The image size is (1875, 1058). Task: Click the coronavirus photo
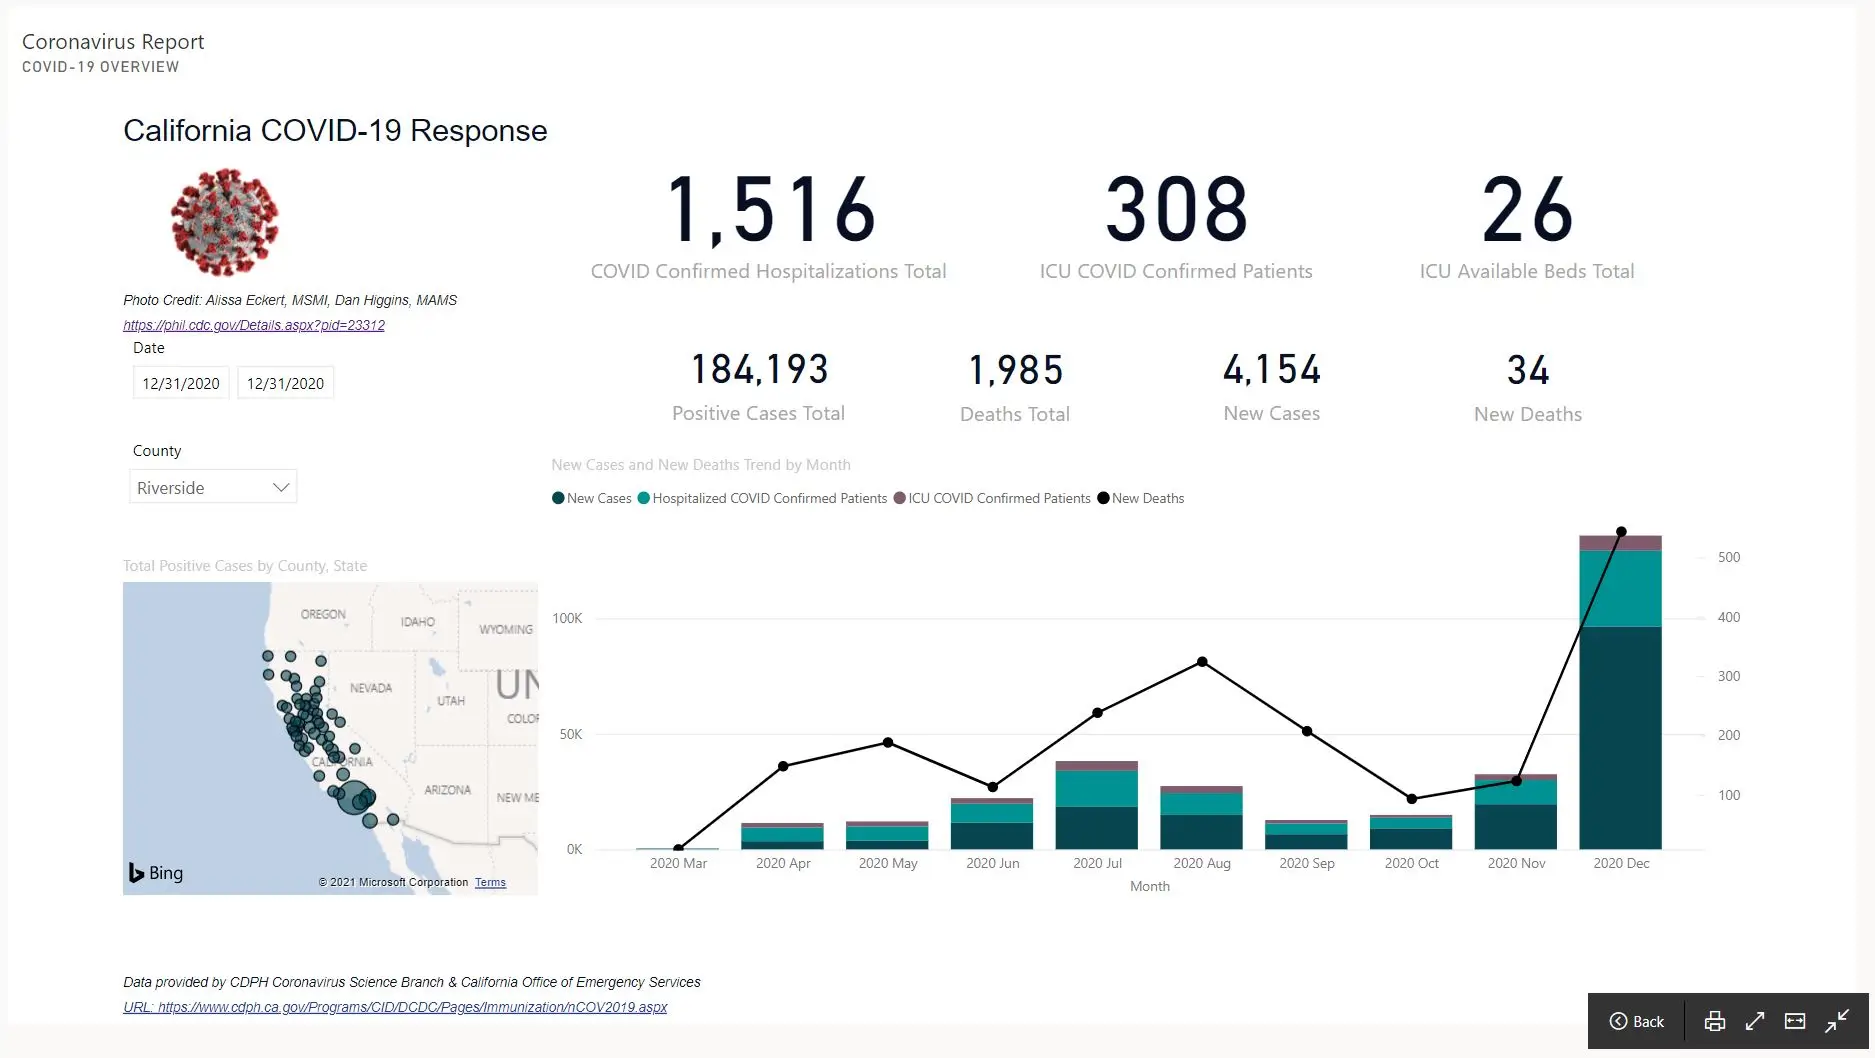pos(223,221)
